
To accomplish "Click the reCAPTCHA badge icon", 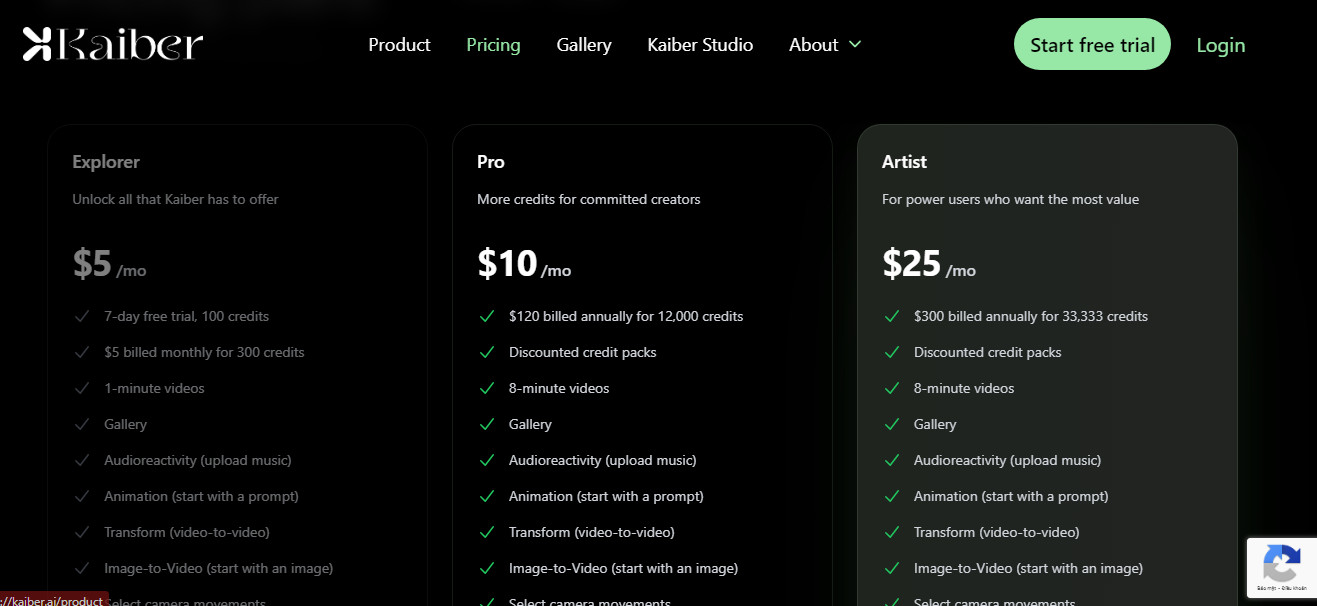I will click(1281, 564).
